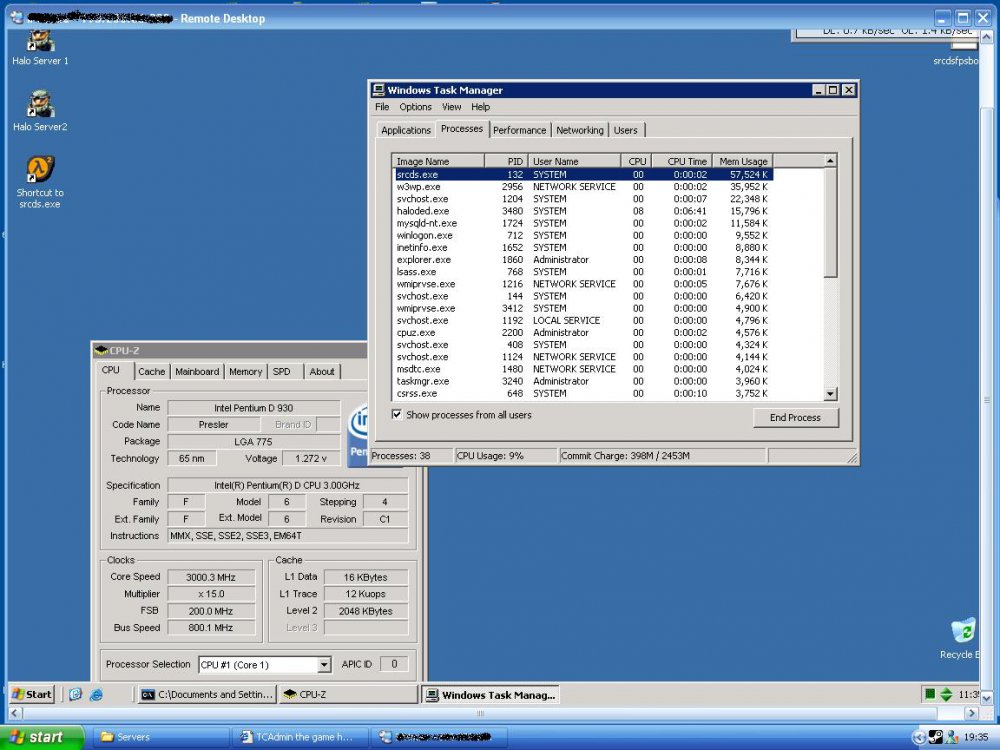Open the Halo Server 1 desktop shortcut
This screenshot has height=750, width=1000.
40,42
